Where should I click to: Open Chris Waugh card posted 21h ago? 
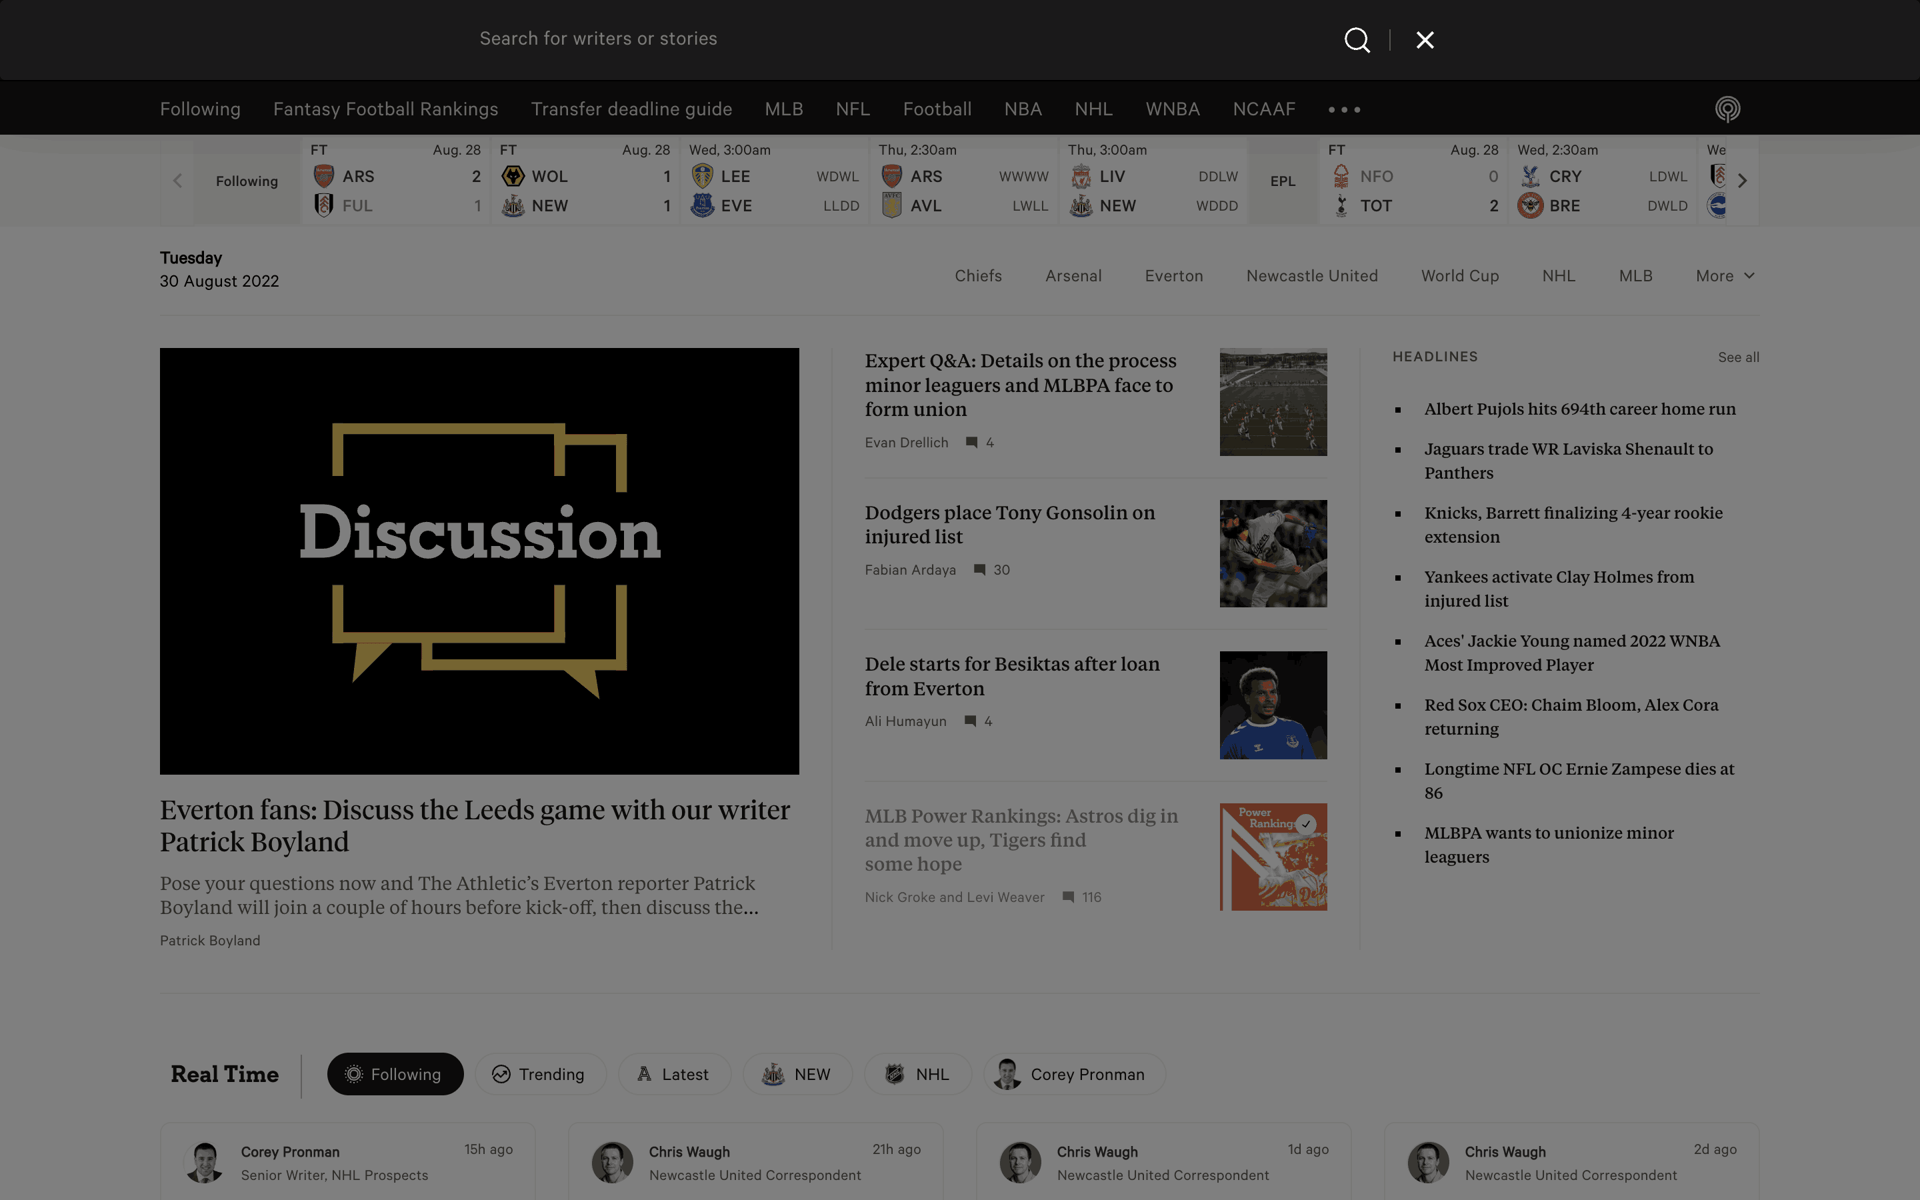pyautogui.click(x=755, y=1162)
